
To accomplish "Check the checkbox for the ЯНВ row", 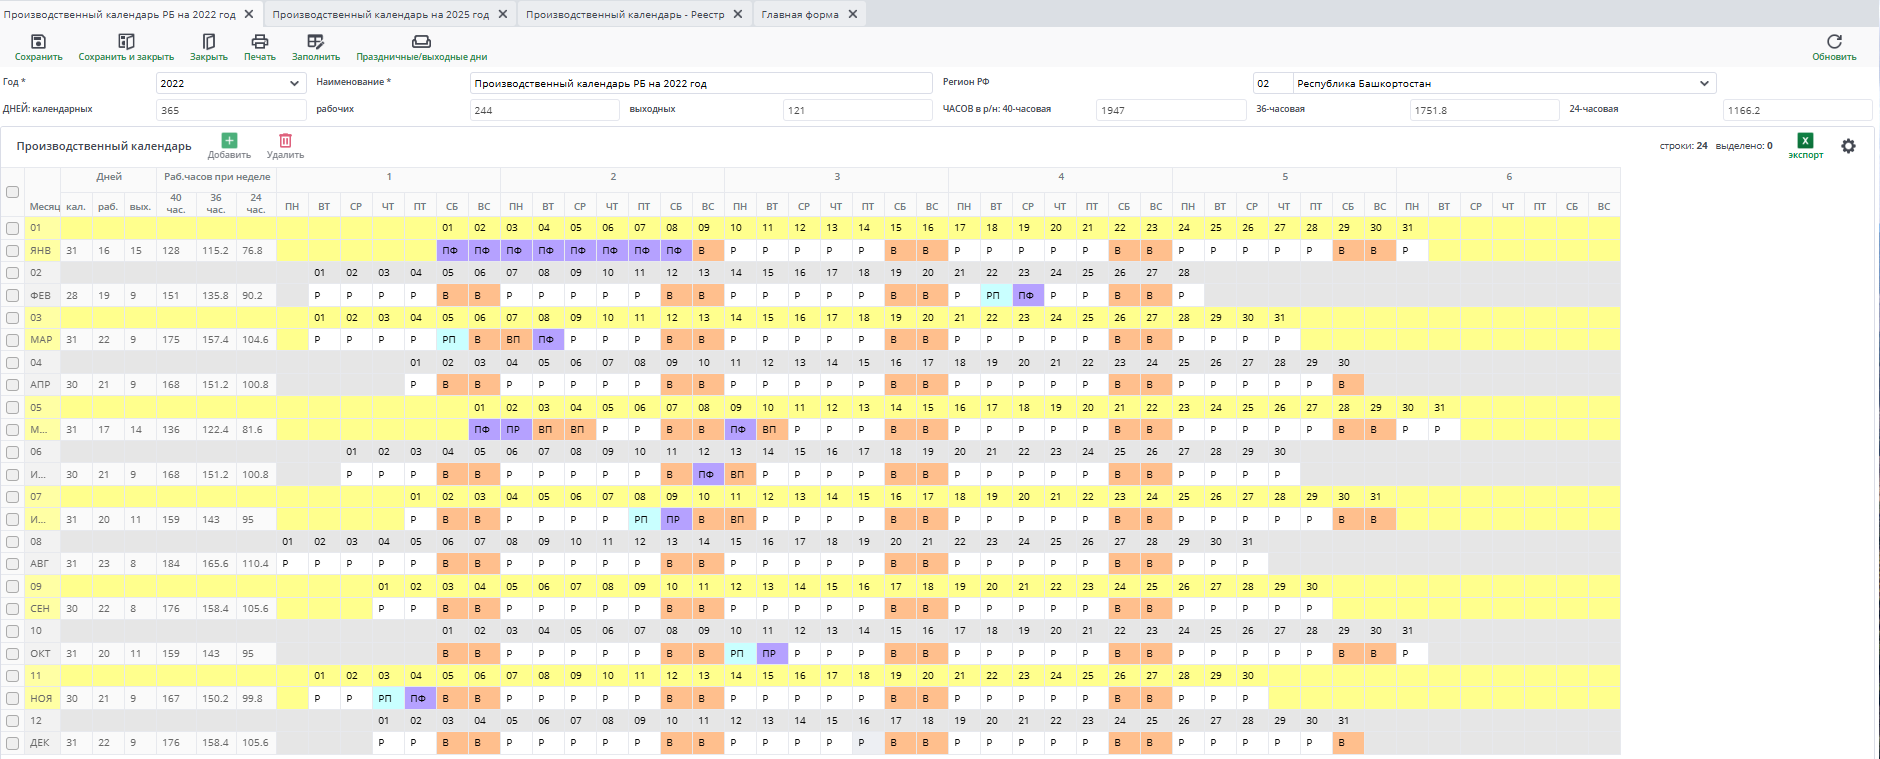I will tap(12, 251).
